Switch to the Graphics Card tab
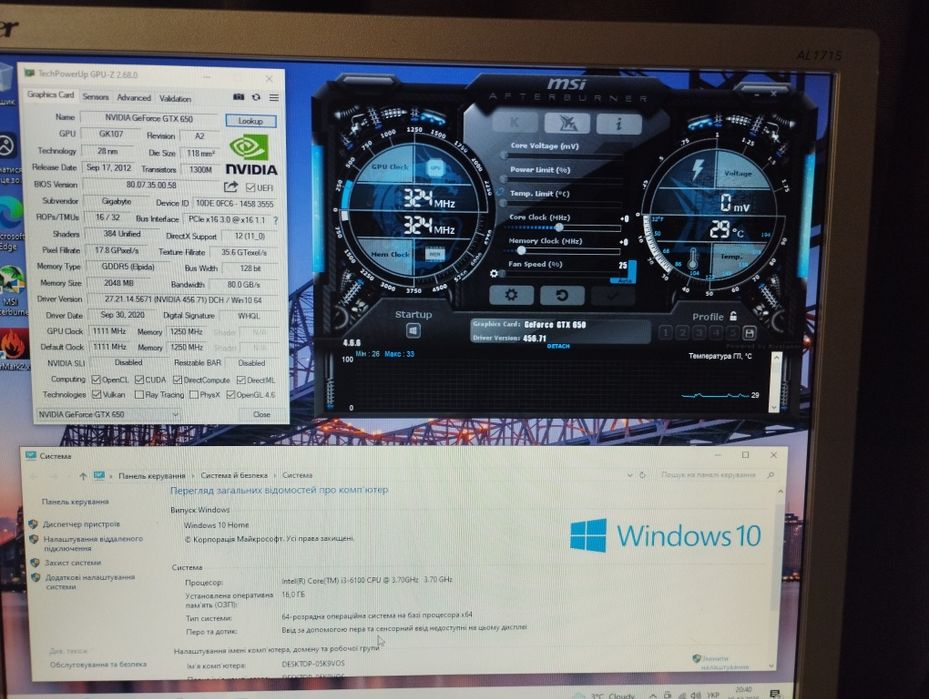 pos(50,95)
